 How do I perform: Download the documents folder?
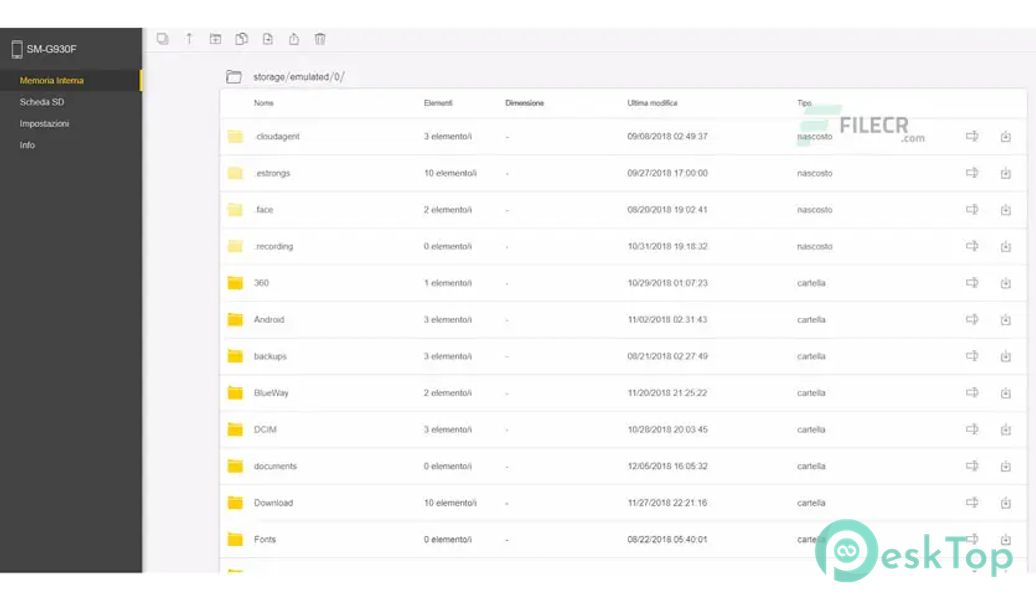(1006, 467)
